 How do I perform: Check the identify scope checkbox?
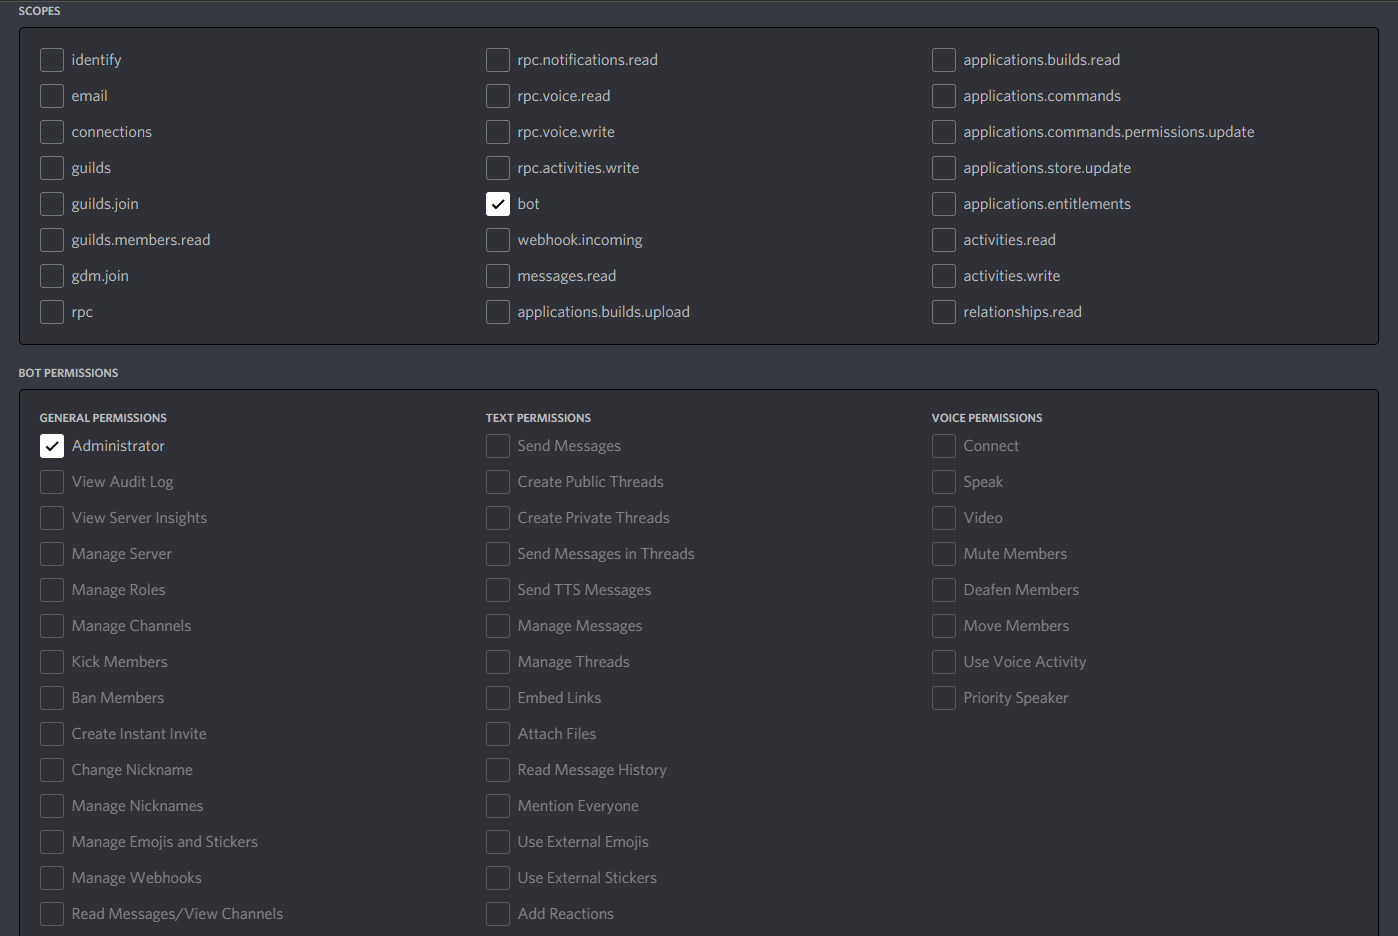(52, 60)
